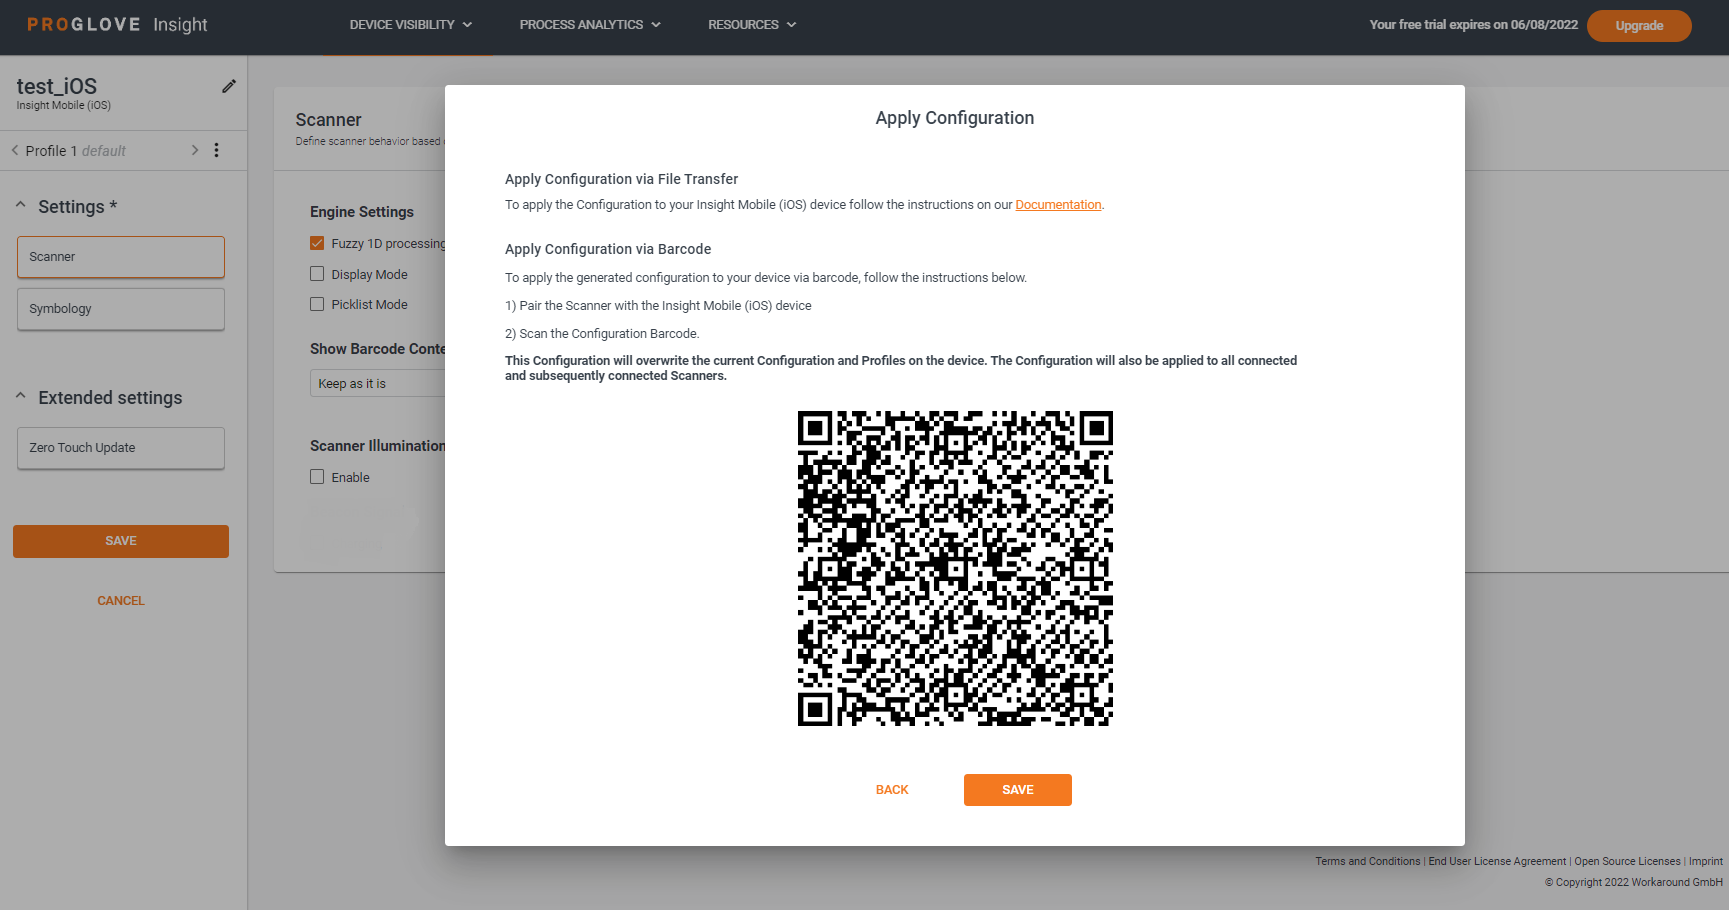The image size is (1729, 910).
Task: Collapse the Settings section
Action: pyautogui.click(x=21, y=205)
